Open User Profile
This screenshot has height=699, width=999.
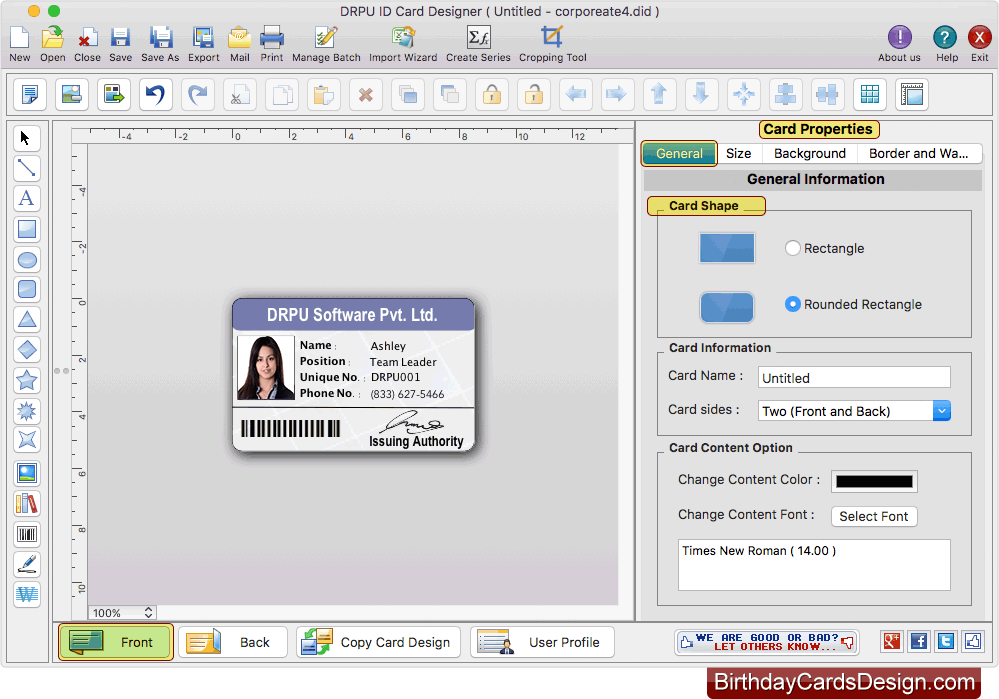542,642
